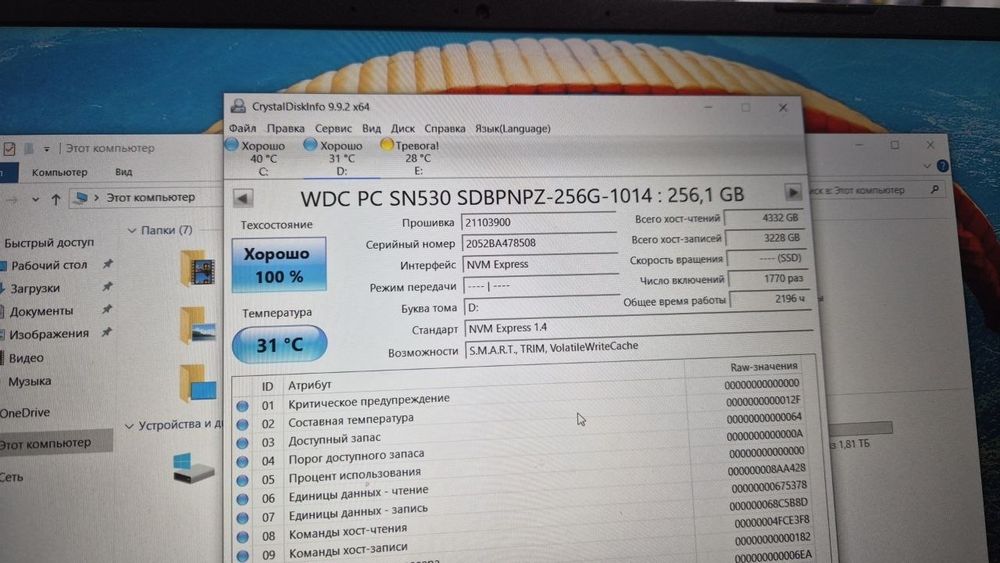Click the Стандарт field NVM Express 1.4

pyautogui.click(x=638, y=327)
